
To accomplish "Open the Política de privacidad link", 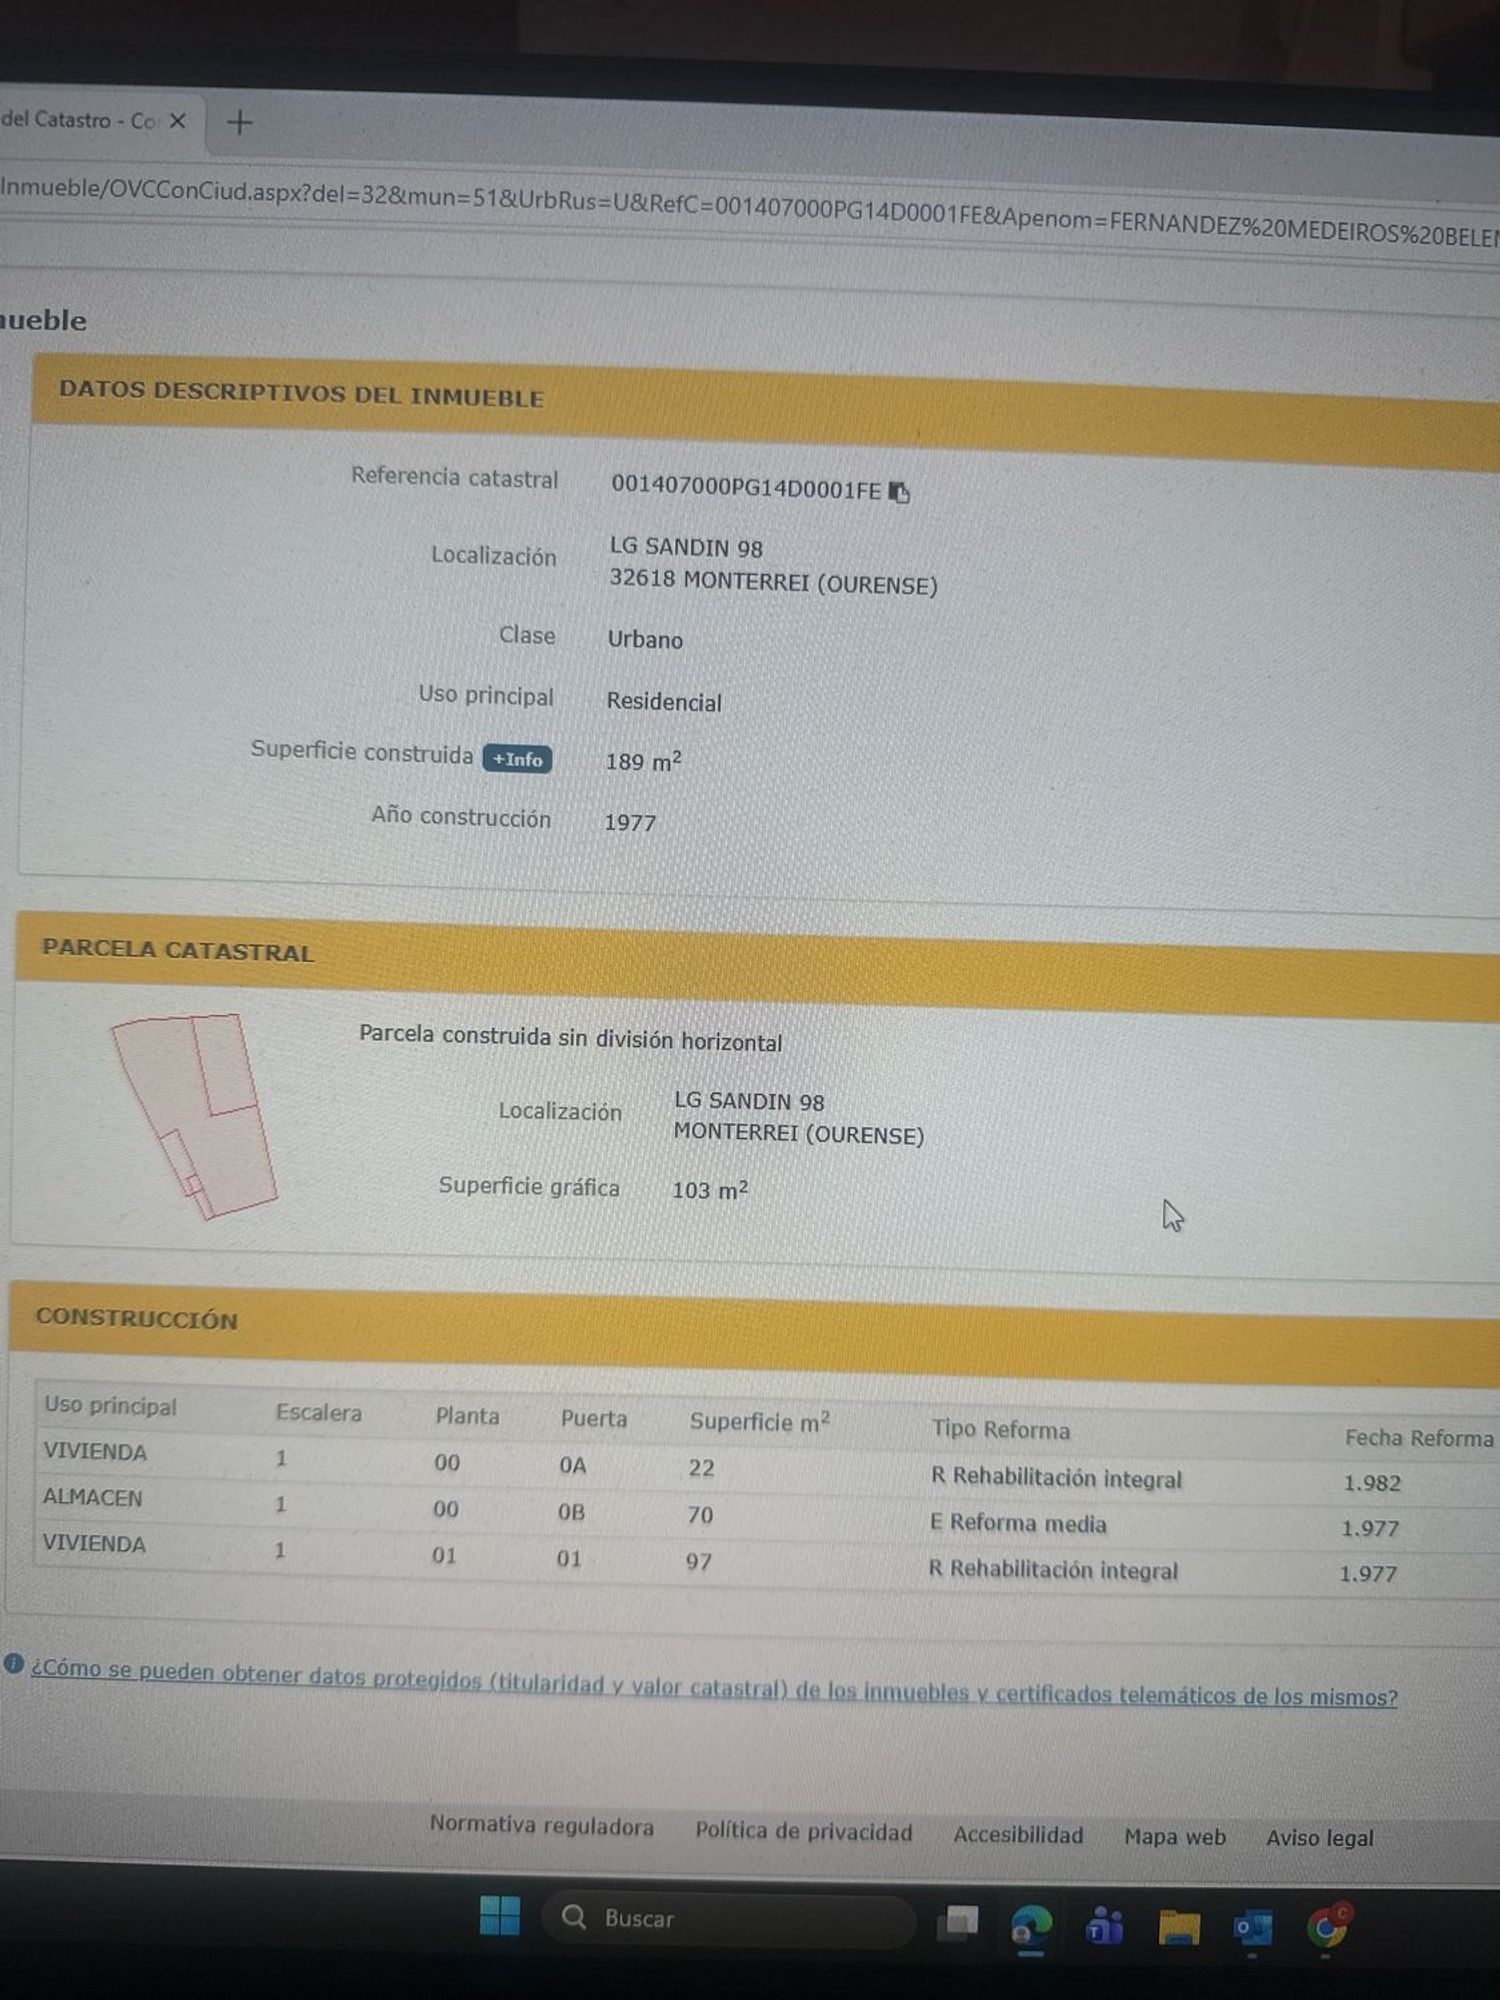I will pos(804,1831).
